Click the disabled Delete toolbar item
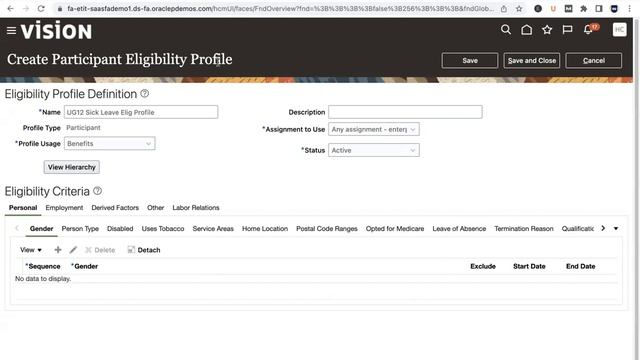Image resolution: width=640 pixels, height=360 pixels. click(x=100, y=250)
